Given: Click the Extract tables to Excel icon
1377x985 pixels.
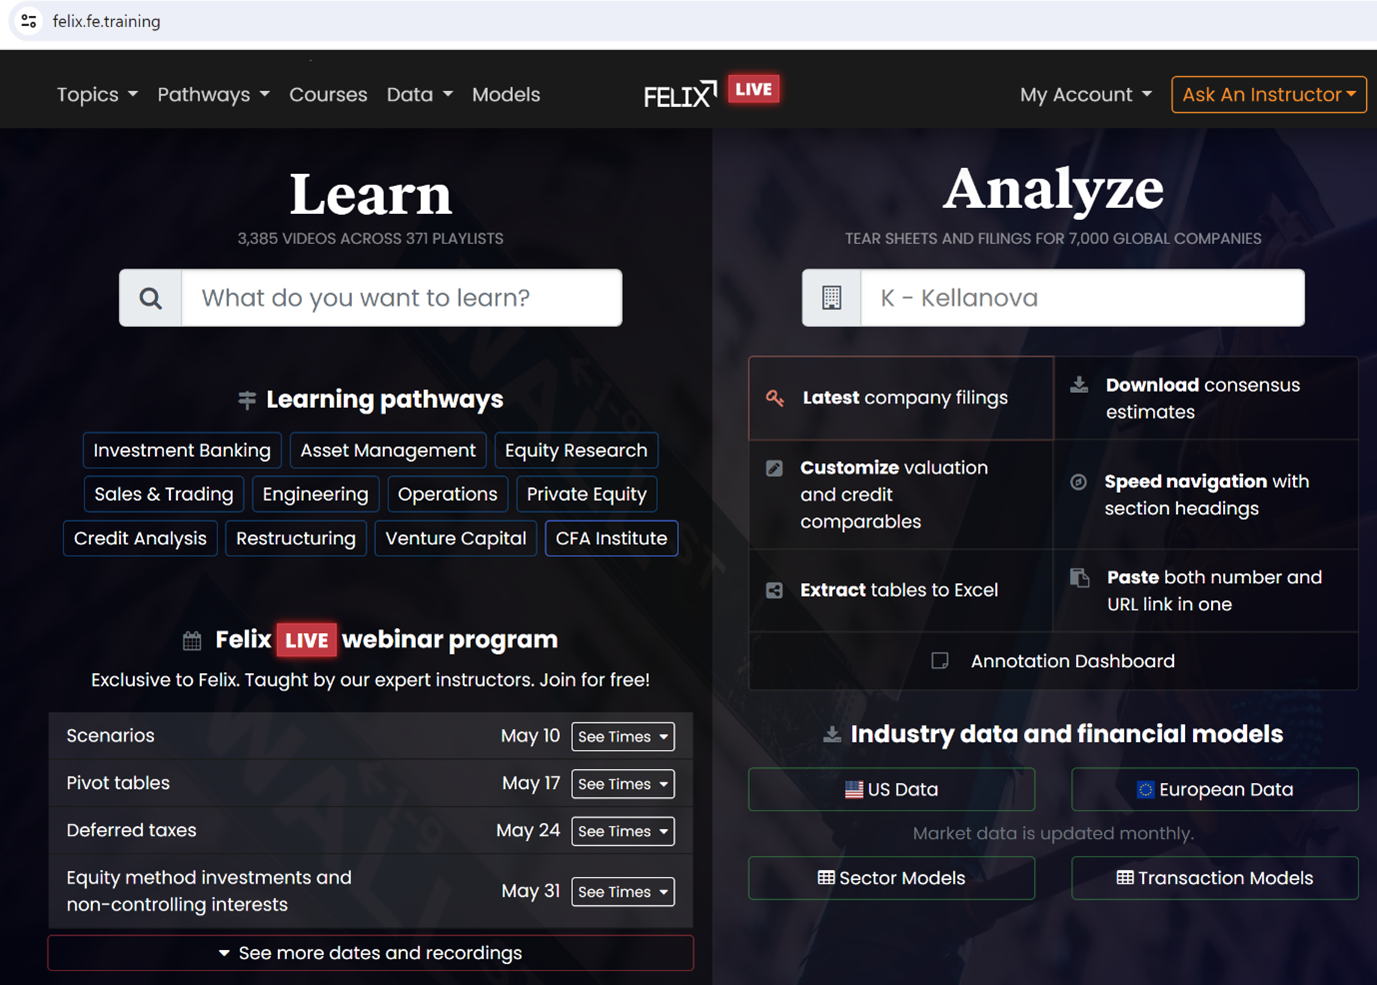Looking at the screenshot, I should [774, 590].
